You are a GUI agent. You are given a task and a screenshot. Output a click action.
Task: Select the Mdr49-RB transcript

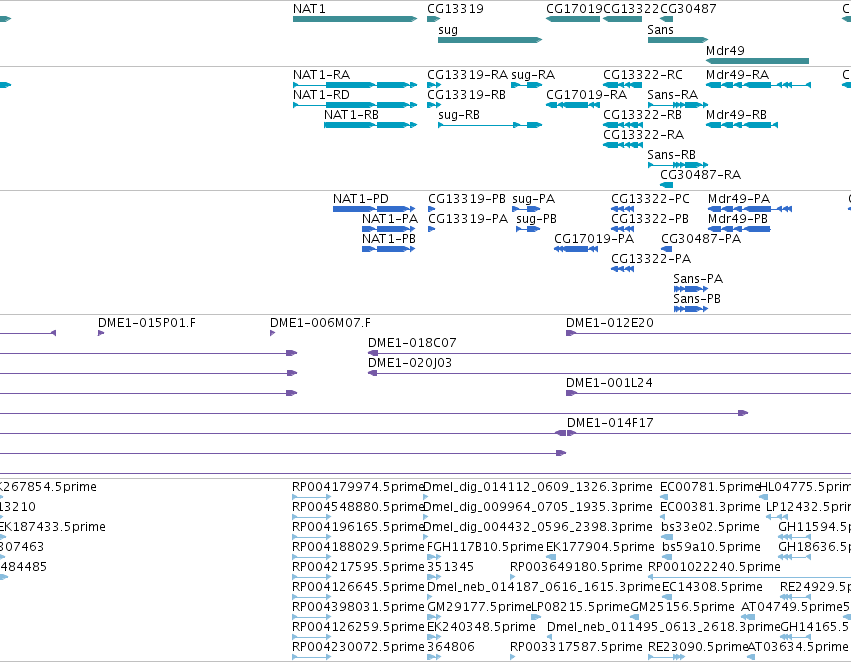pos(742,125)
